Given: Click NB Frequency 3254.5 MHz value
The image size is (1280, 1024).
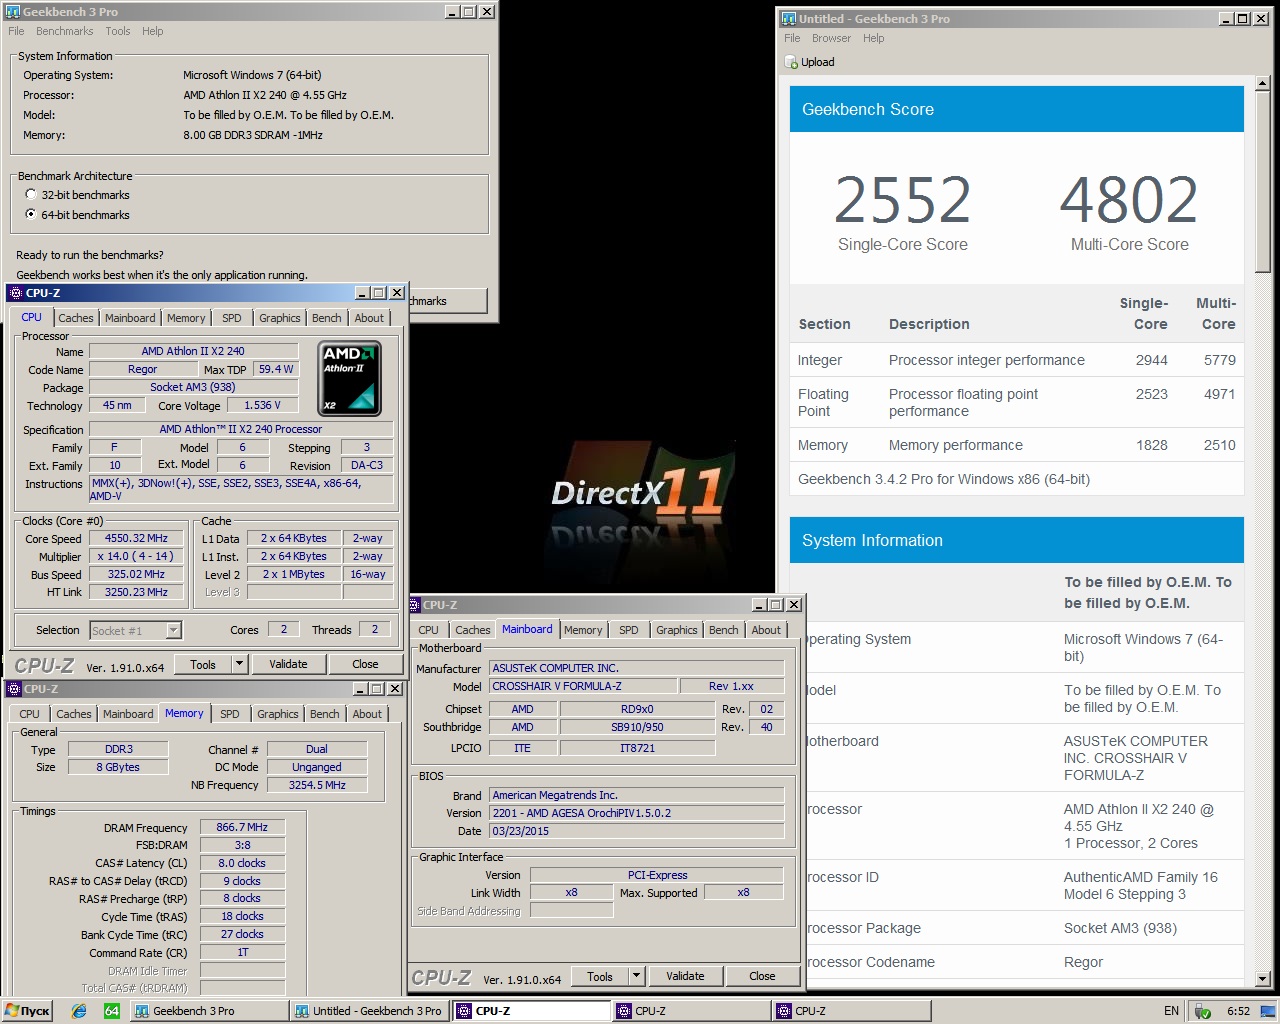Looking at the screenshot, I should pos(317,785).
